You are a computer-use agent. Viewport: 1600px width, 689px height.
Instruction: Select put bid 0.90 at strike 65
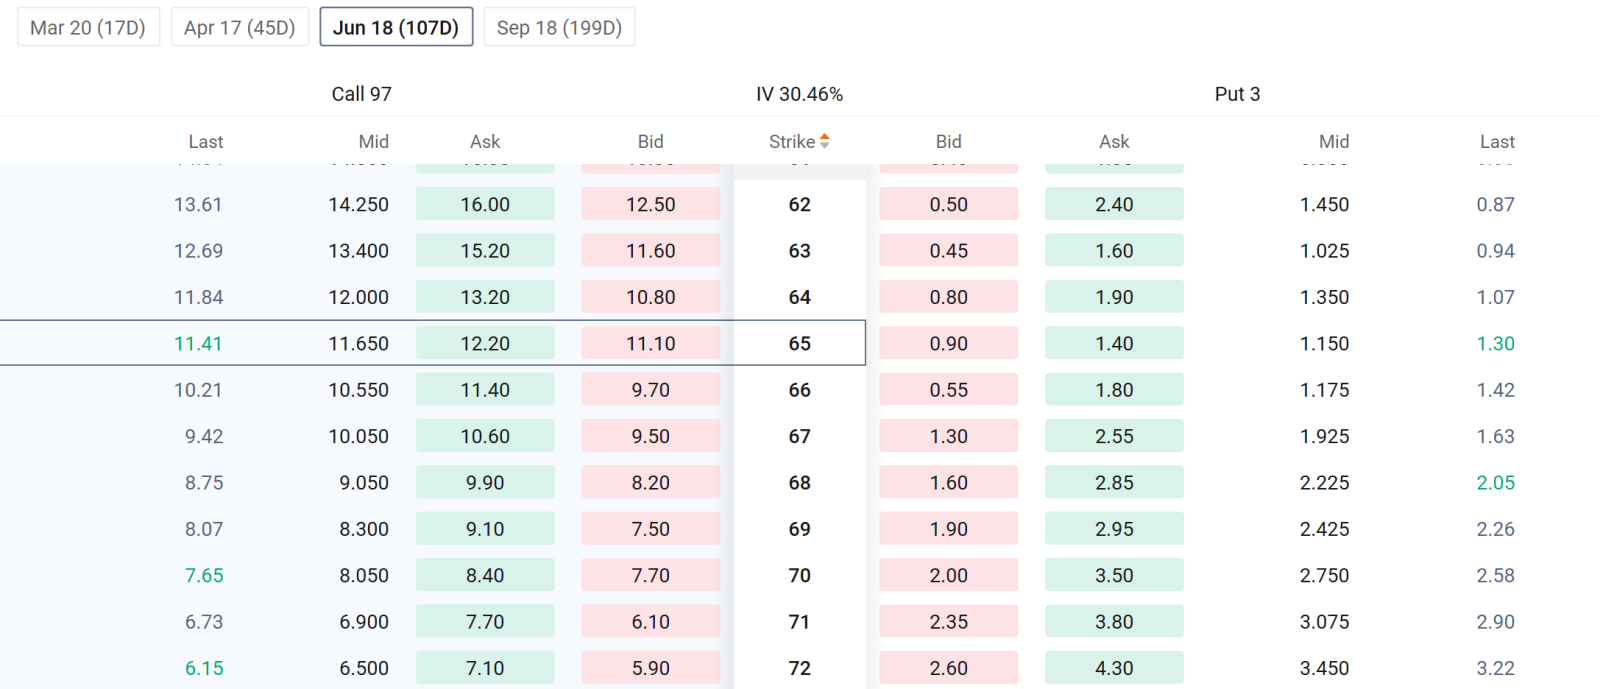tap(949, 343)
